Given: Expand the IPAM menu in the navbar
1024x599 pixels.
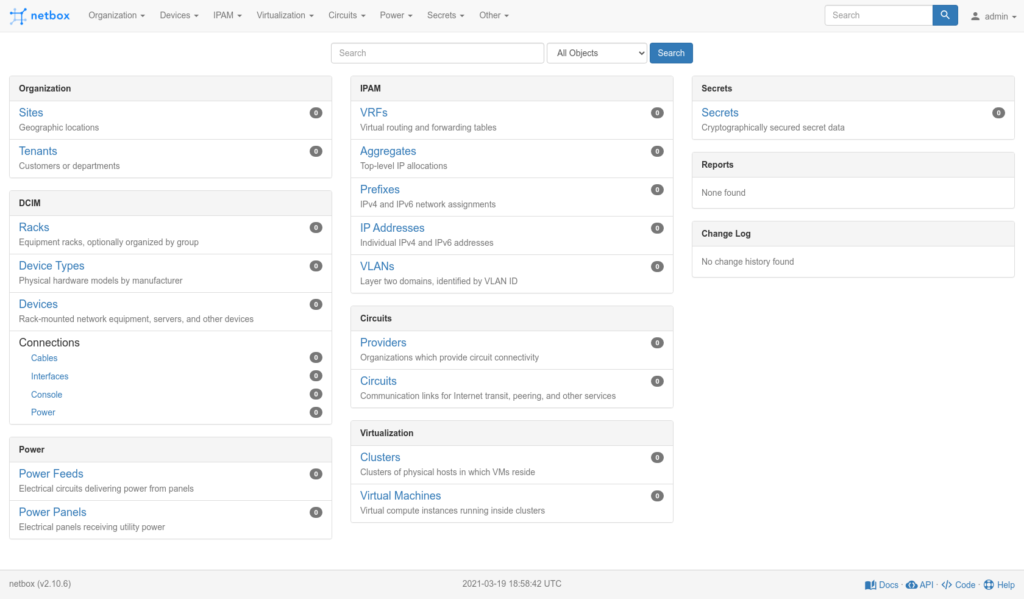Looking at the screenshot, I should click(227, 16).
